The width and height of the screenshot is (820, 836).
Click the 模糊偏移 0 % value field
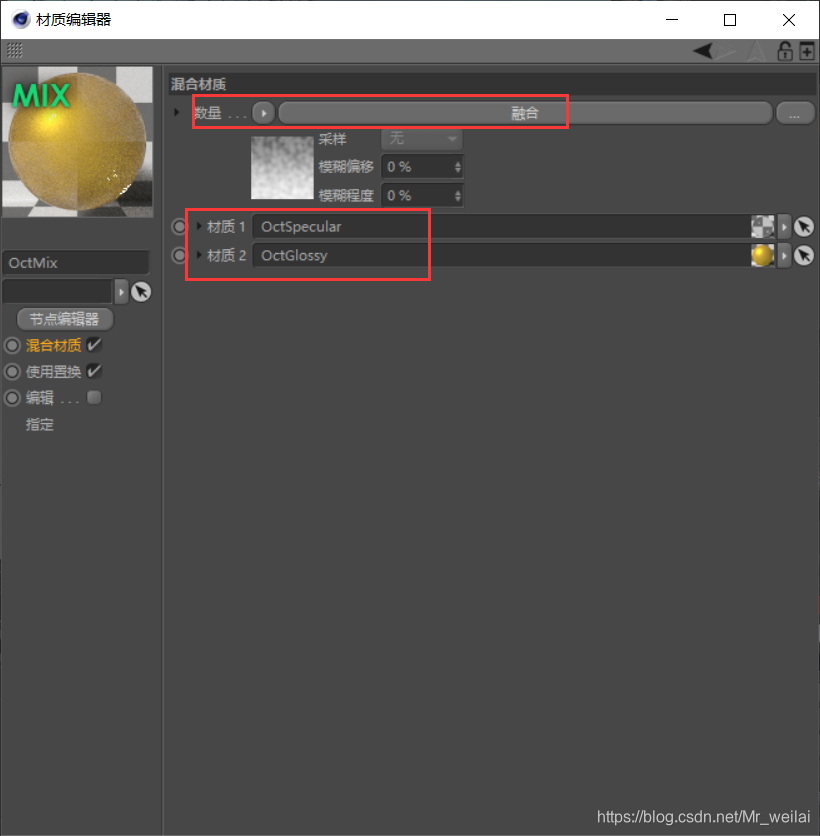(417, 167)
